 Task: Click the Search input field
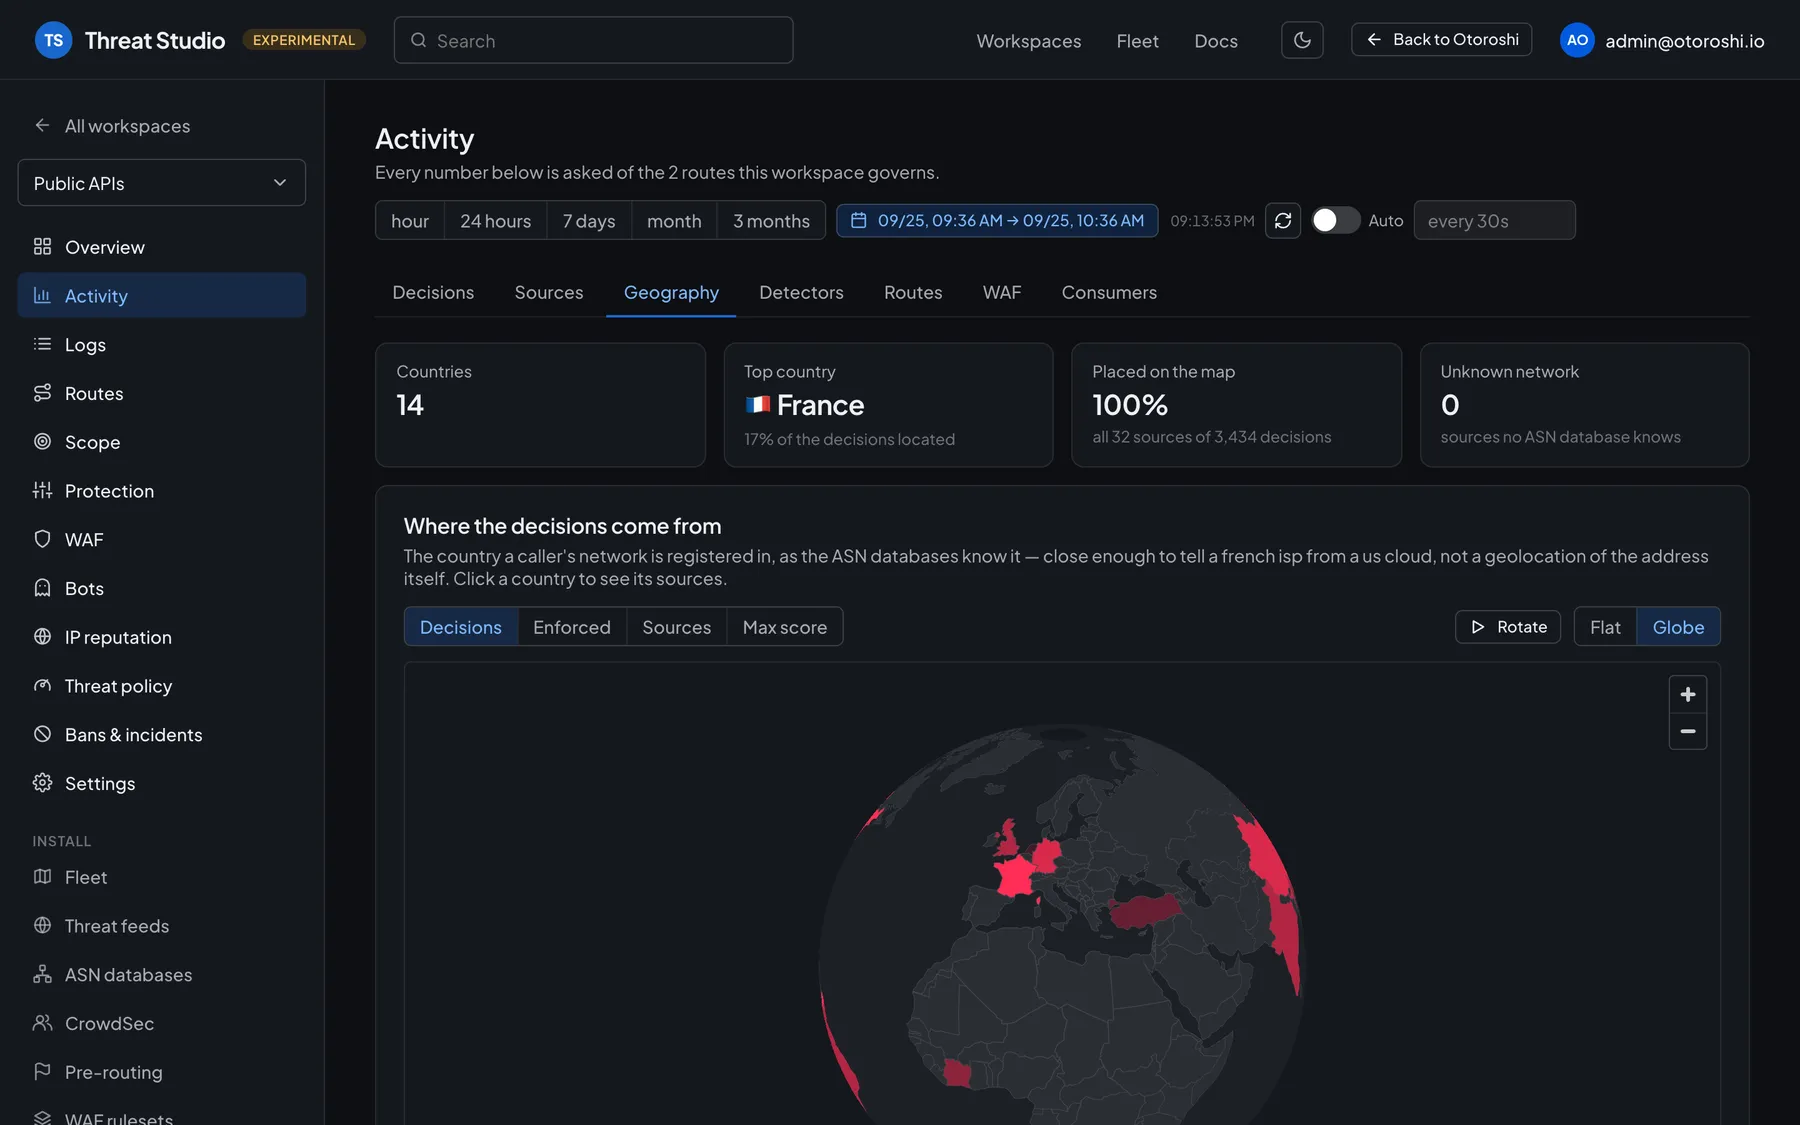(x=593, y=40)
